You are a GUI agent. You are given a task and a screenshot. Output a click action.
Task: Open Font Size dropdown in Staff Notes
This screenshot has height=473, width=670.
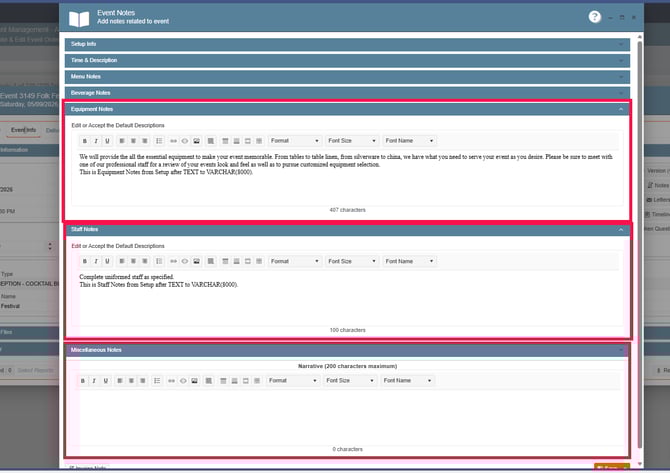tap(351, 261)
